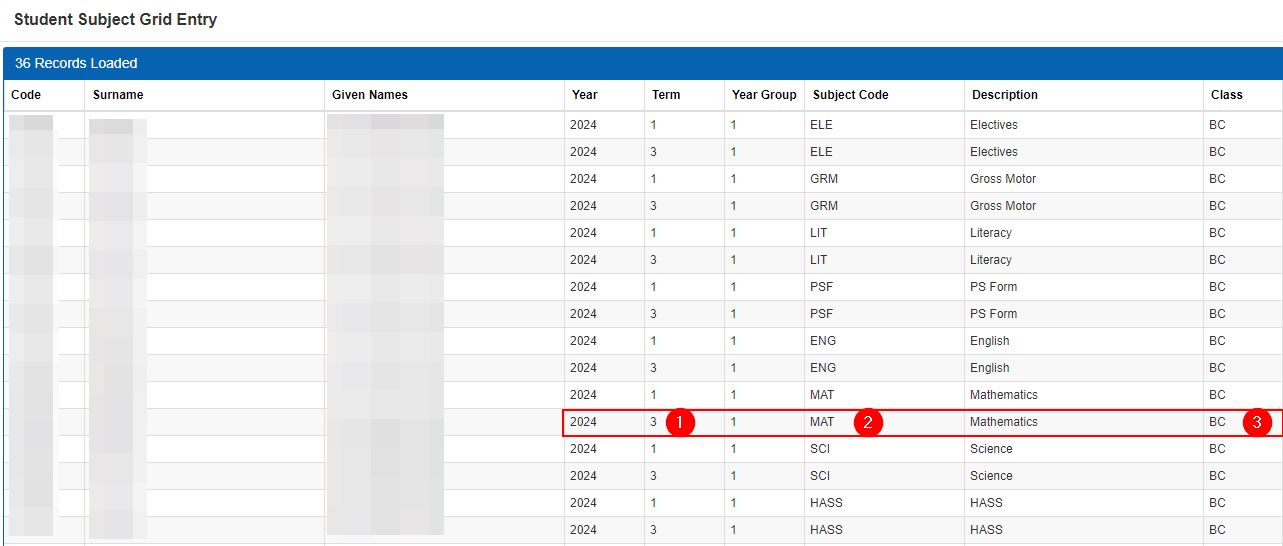The image size is (1283, 546).
Task: Select the LIT subject code in Term 3 row
Action: (x=819, y=260)
